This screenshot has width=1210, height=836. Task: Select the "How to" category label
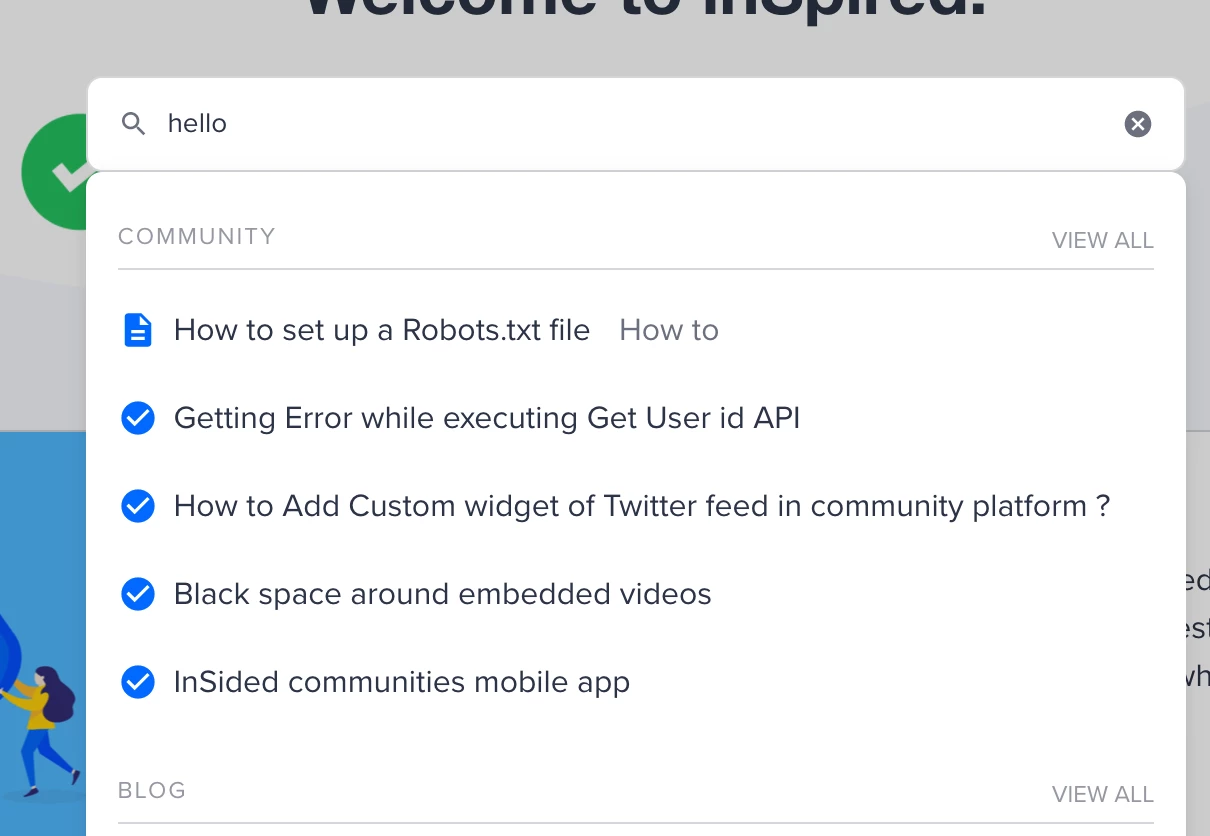[669, 330]
